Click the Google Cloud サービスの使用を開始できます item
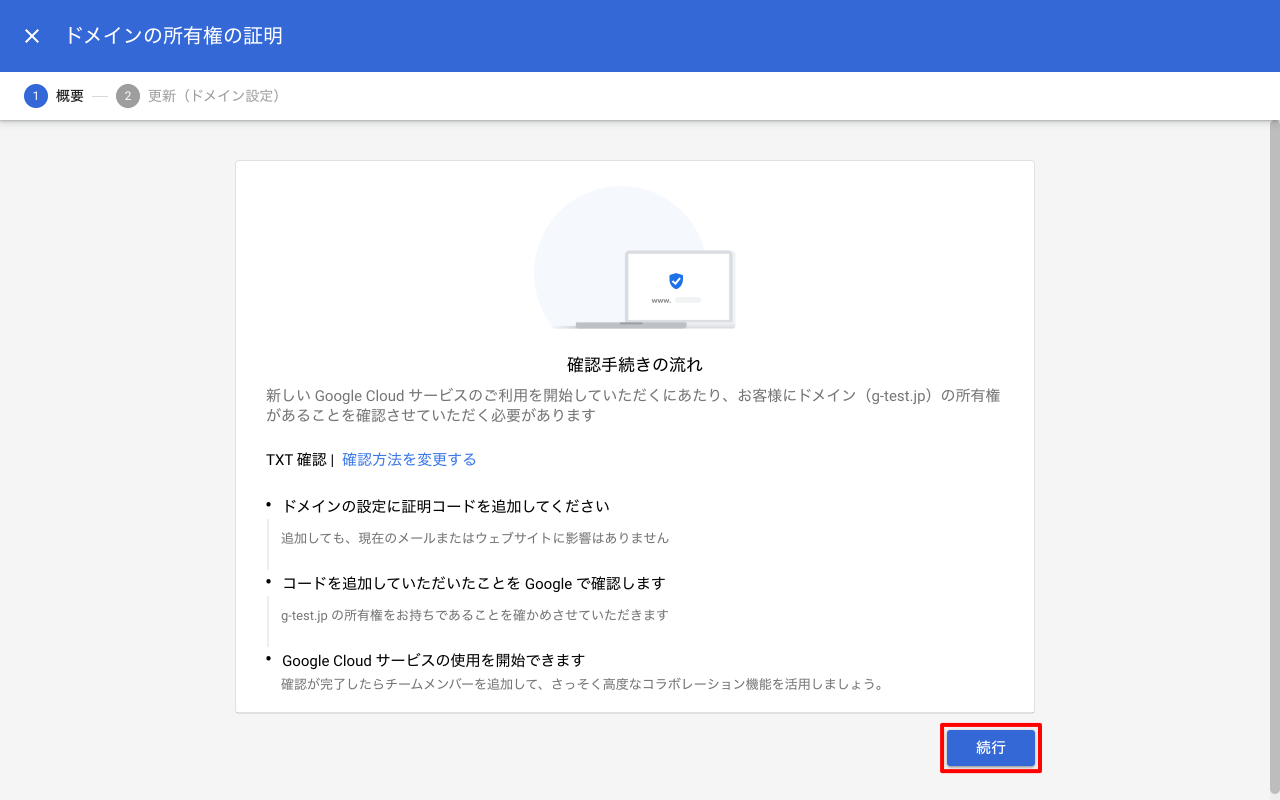Image resolution: width=1280 pixels, height=800 pixels. [x=433, y=660]
